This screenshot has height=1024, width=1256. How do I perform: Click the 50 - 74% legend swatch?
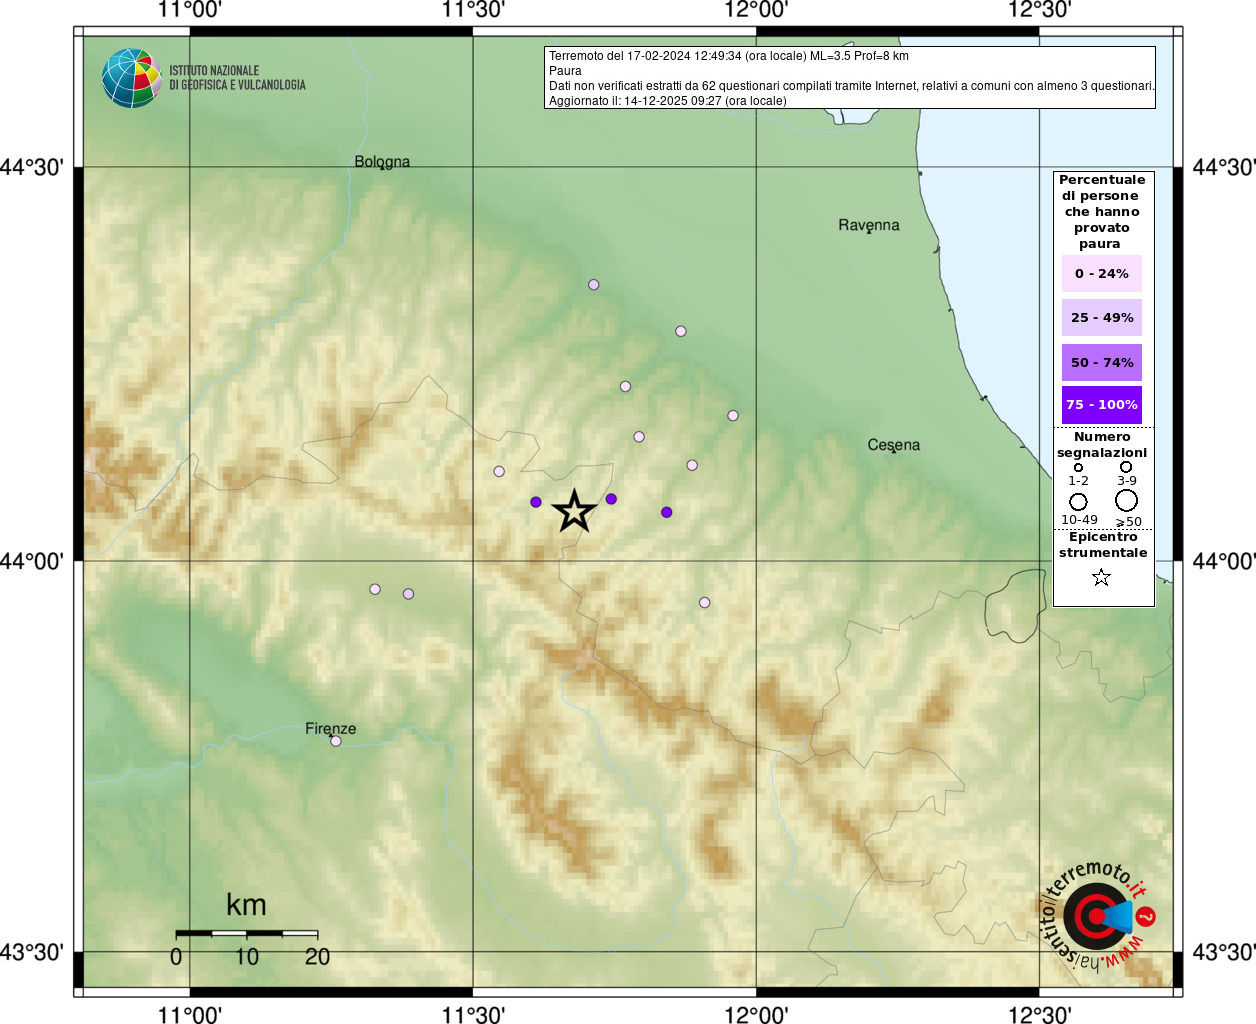pos(1102,363)
